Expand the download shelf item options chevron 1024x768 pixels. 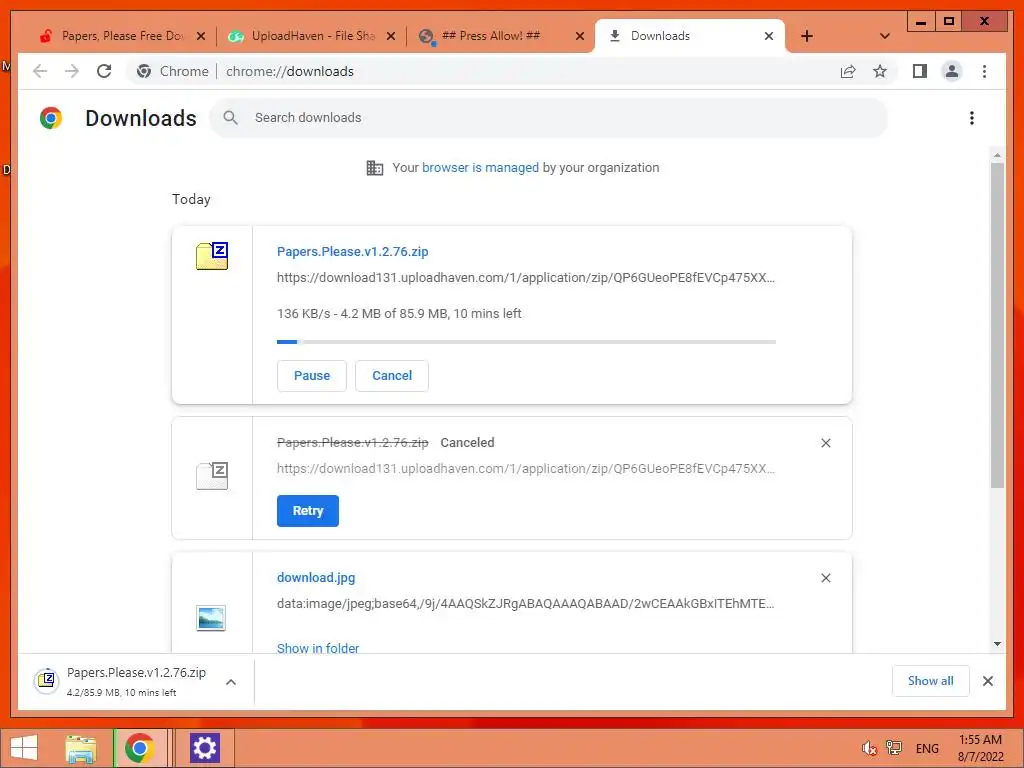click(x=231, y=682)
